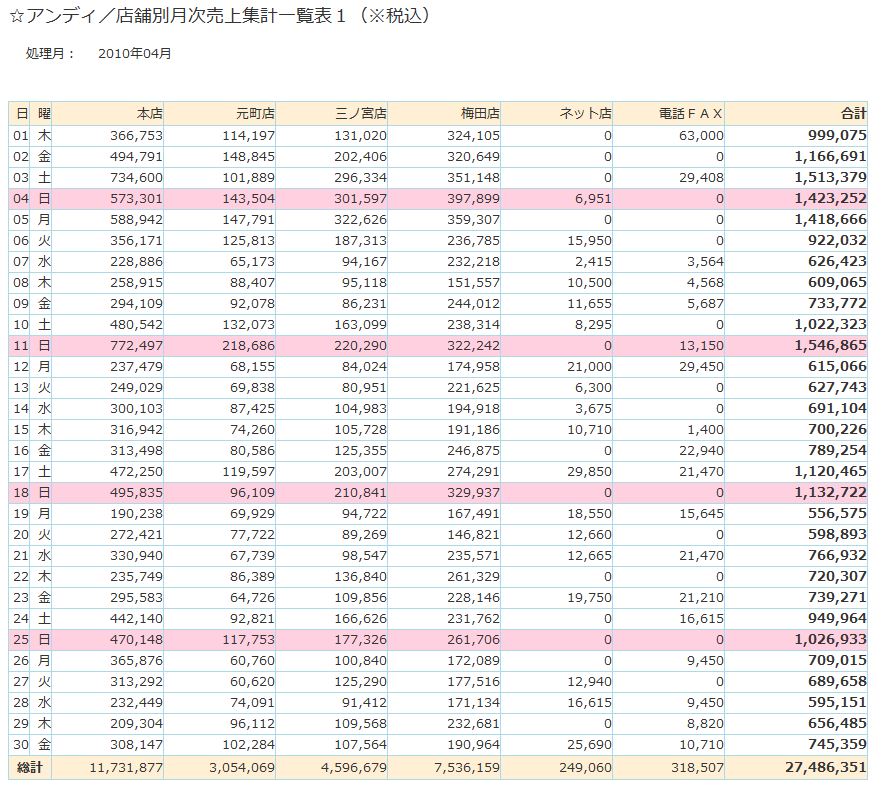Screen dimensions: 883x797
Task: Select the 梅田店 column header
Action: (x=485, y=113)
